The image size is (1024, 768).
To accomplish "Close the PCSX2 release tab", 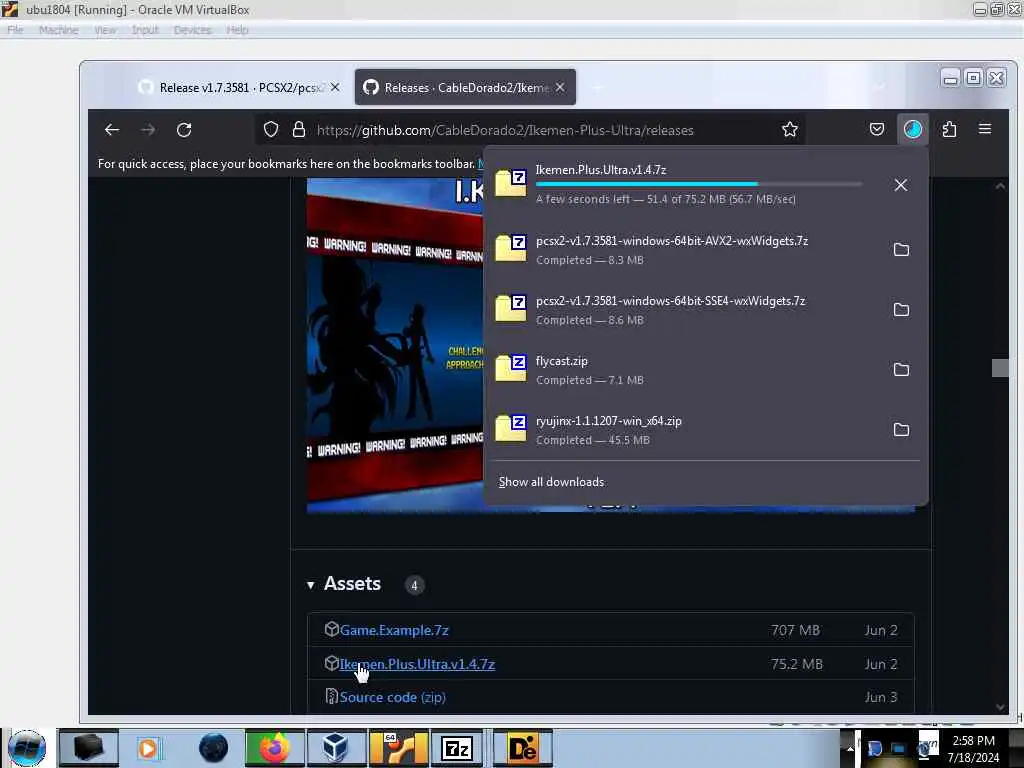I will pyautogui.click(x=335, y=87).
